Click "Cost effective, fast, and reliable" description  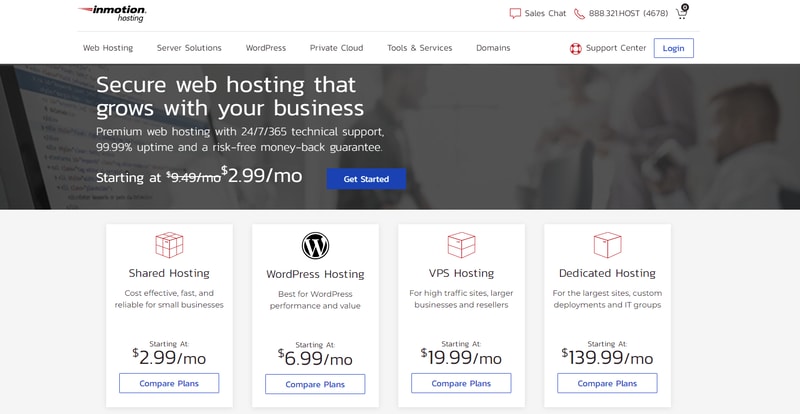point(169,299)
